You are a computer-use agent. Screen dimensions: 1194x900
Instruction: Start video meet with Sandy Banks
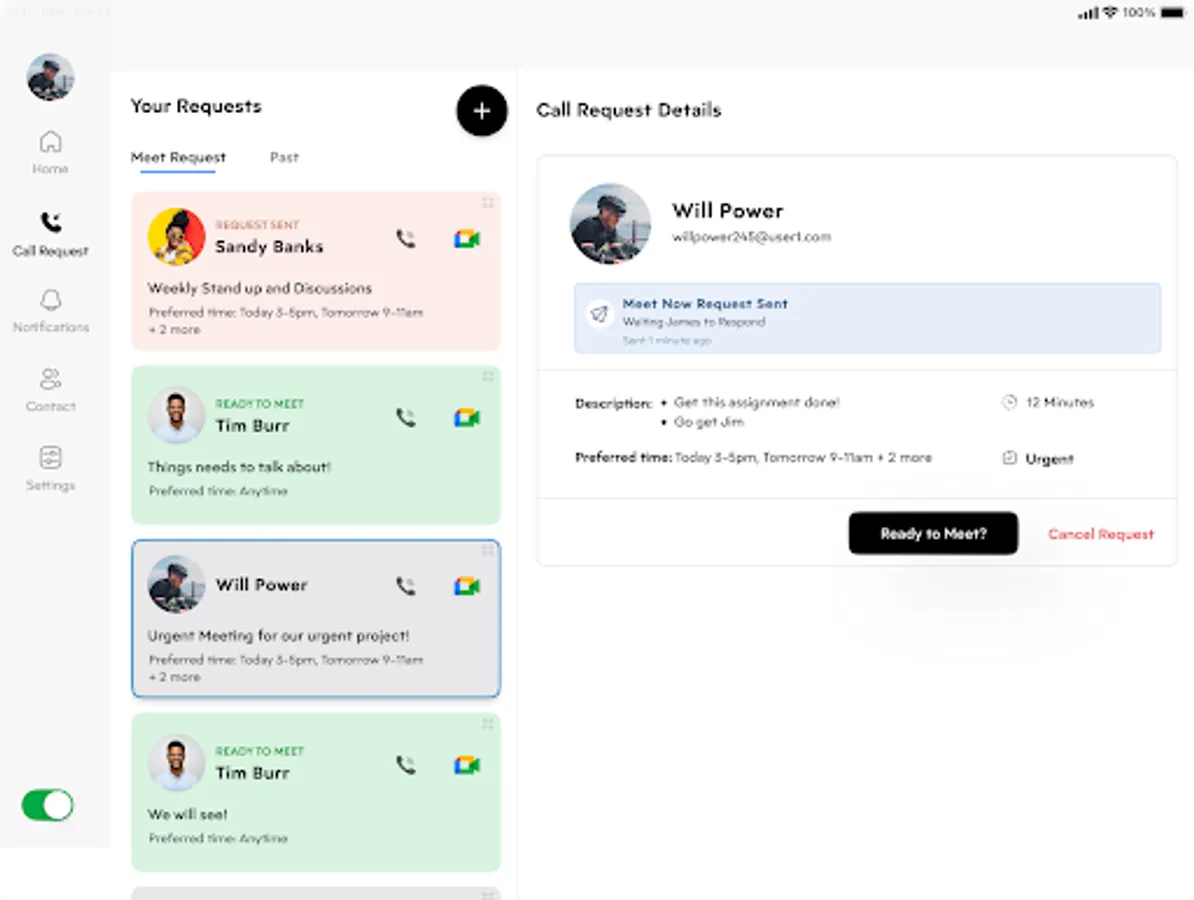[x=466, y=239]
